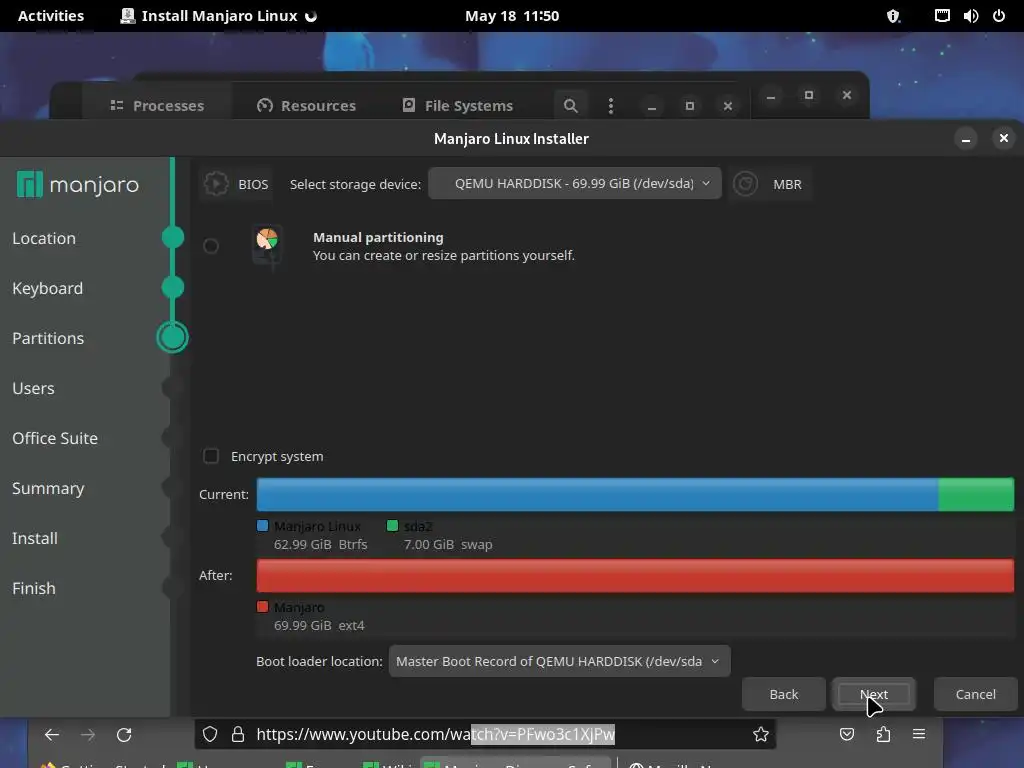Click the Manjaro logo in sidebar
The width and height of the screenshot is (1024, 768).
click(78, 185)
